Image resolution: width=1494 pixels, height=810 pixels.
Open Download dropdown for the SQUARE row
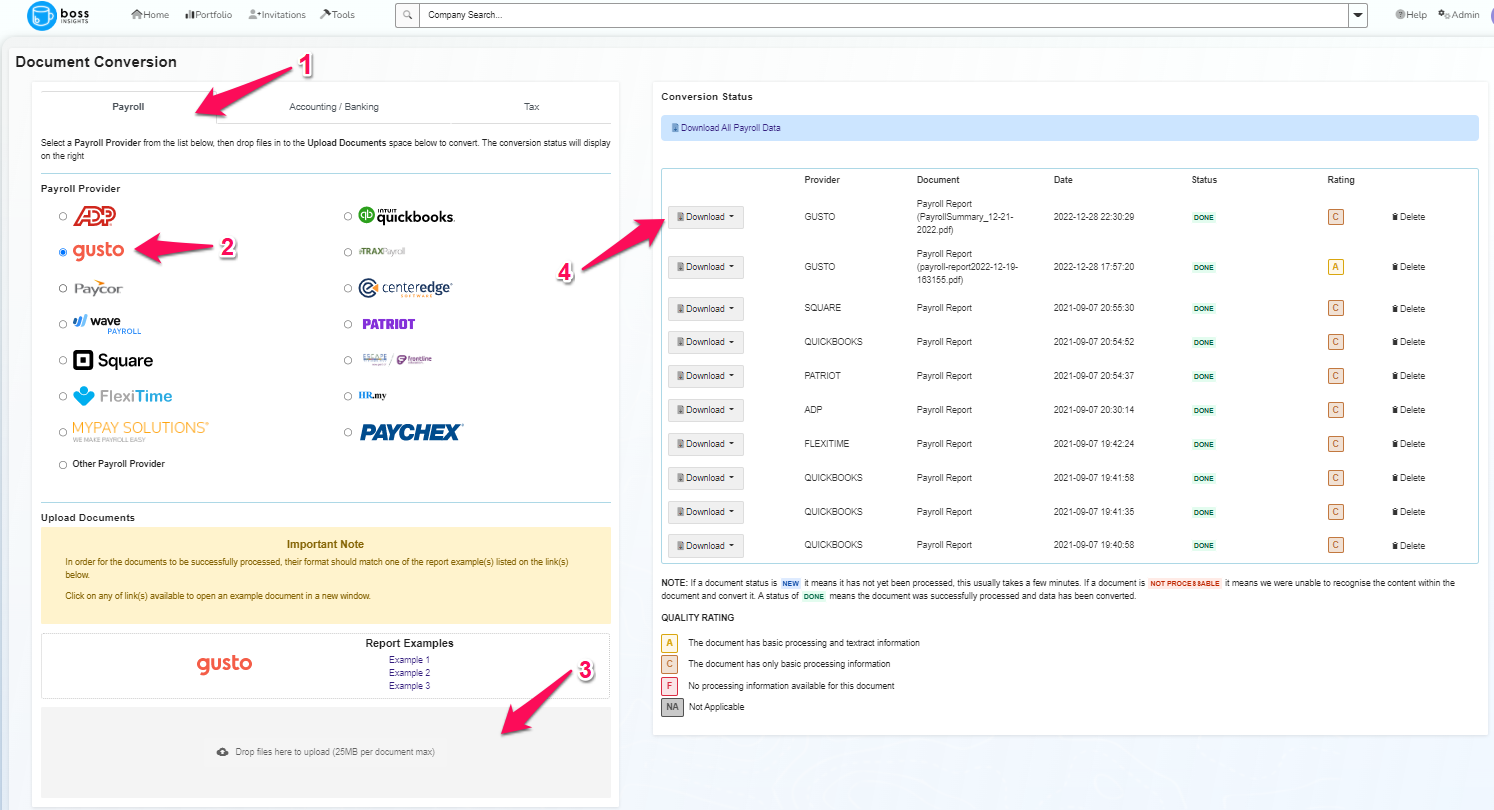[706, 309]
